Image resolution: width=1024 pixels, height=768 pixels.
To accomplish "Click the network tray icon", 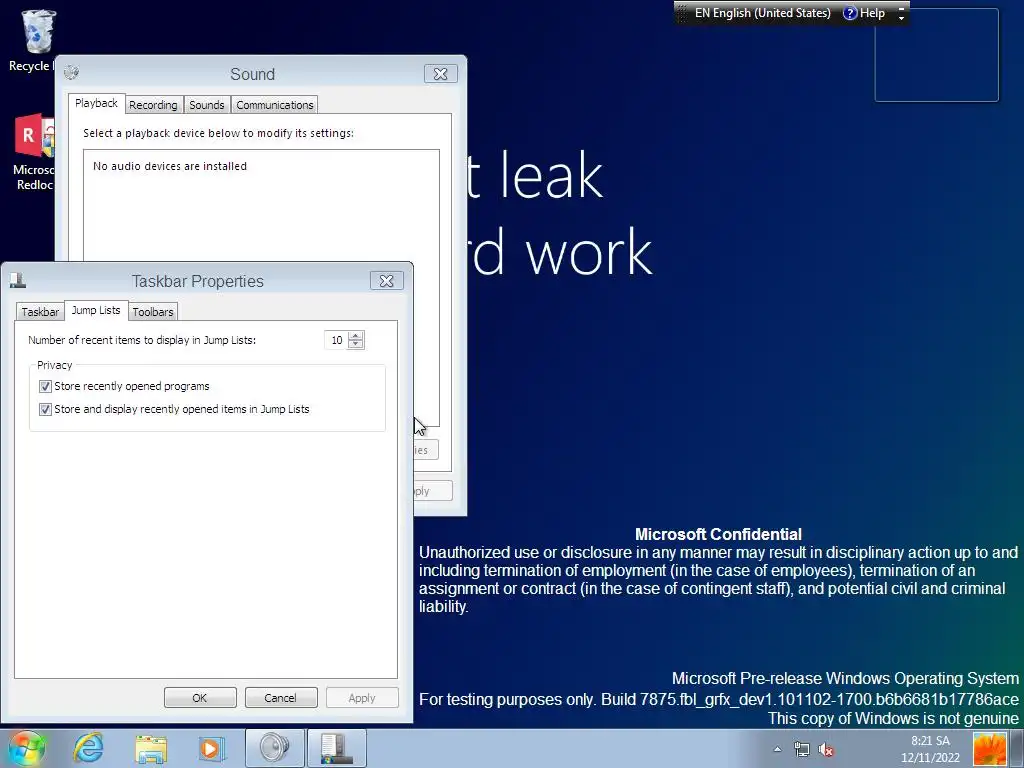I will [801, 750].
